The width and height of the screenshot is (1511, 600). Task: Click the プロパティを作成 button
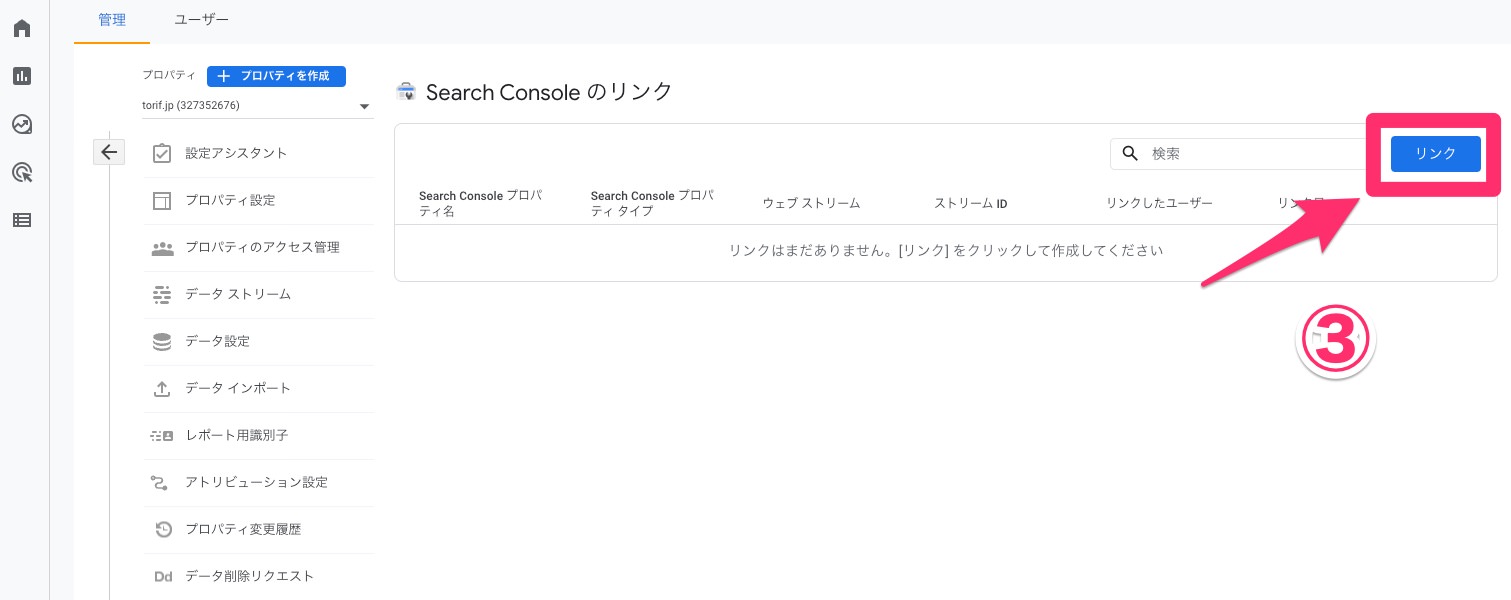276,76
